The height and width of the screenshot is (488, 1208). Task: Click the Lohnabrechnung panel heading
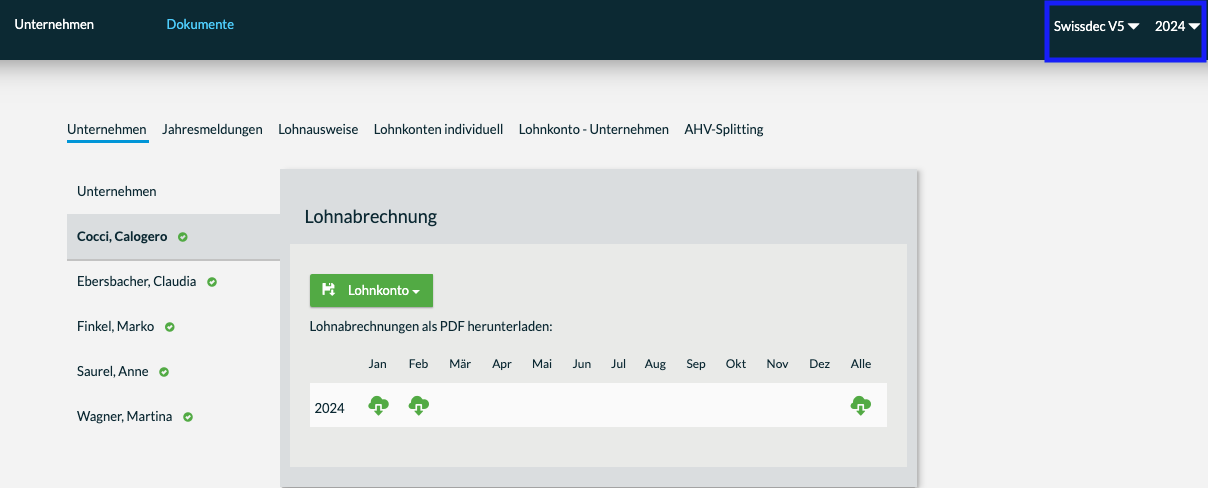[x=371, y=216]
